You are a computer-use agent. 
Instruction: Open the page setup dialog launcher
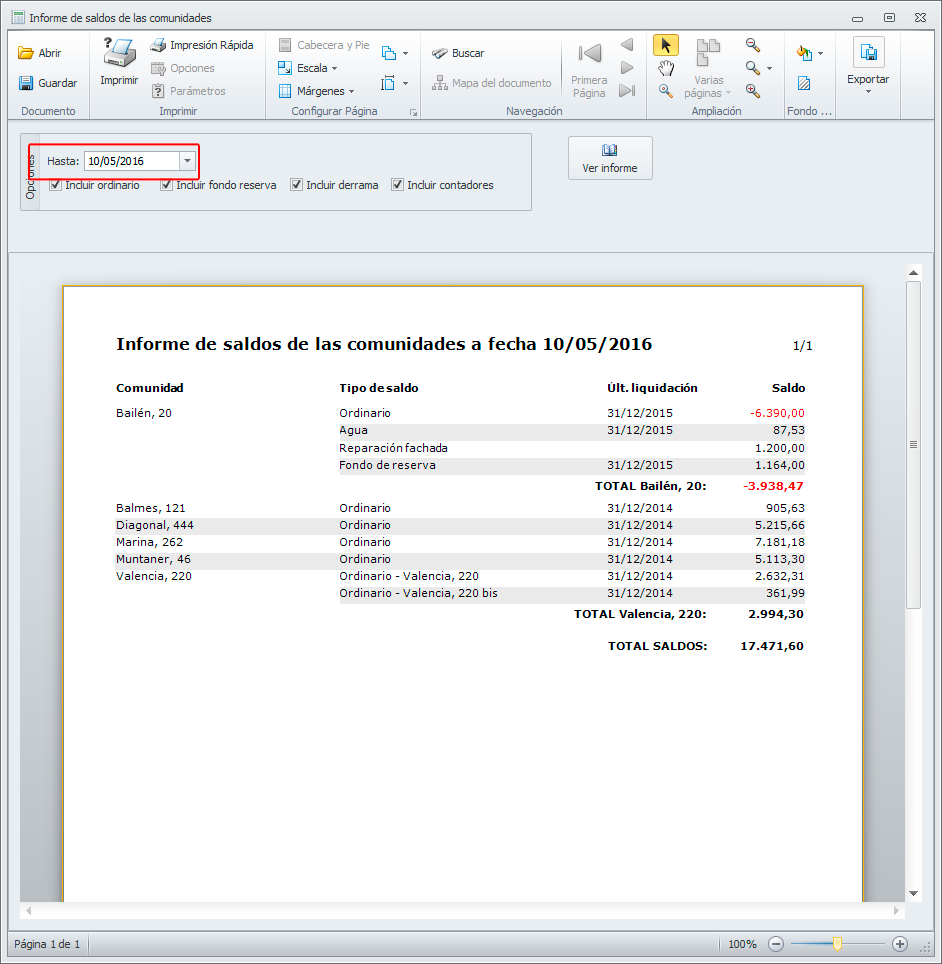[x=414, y=113]
